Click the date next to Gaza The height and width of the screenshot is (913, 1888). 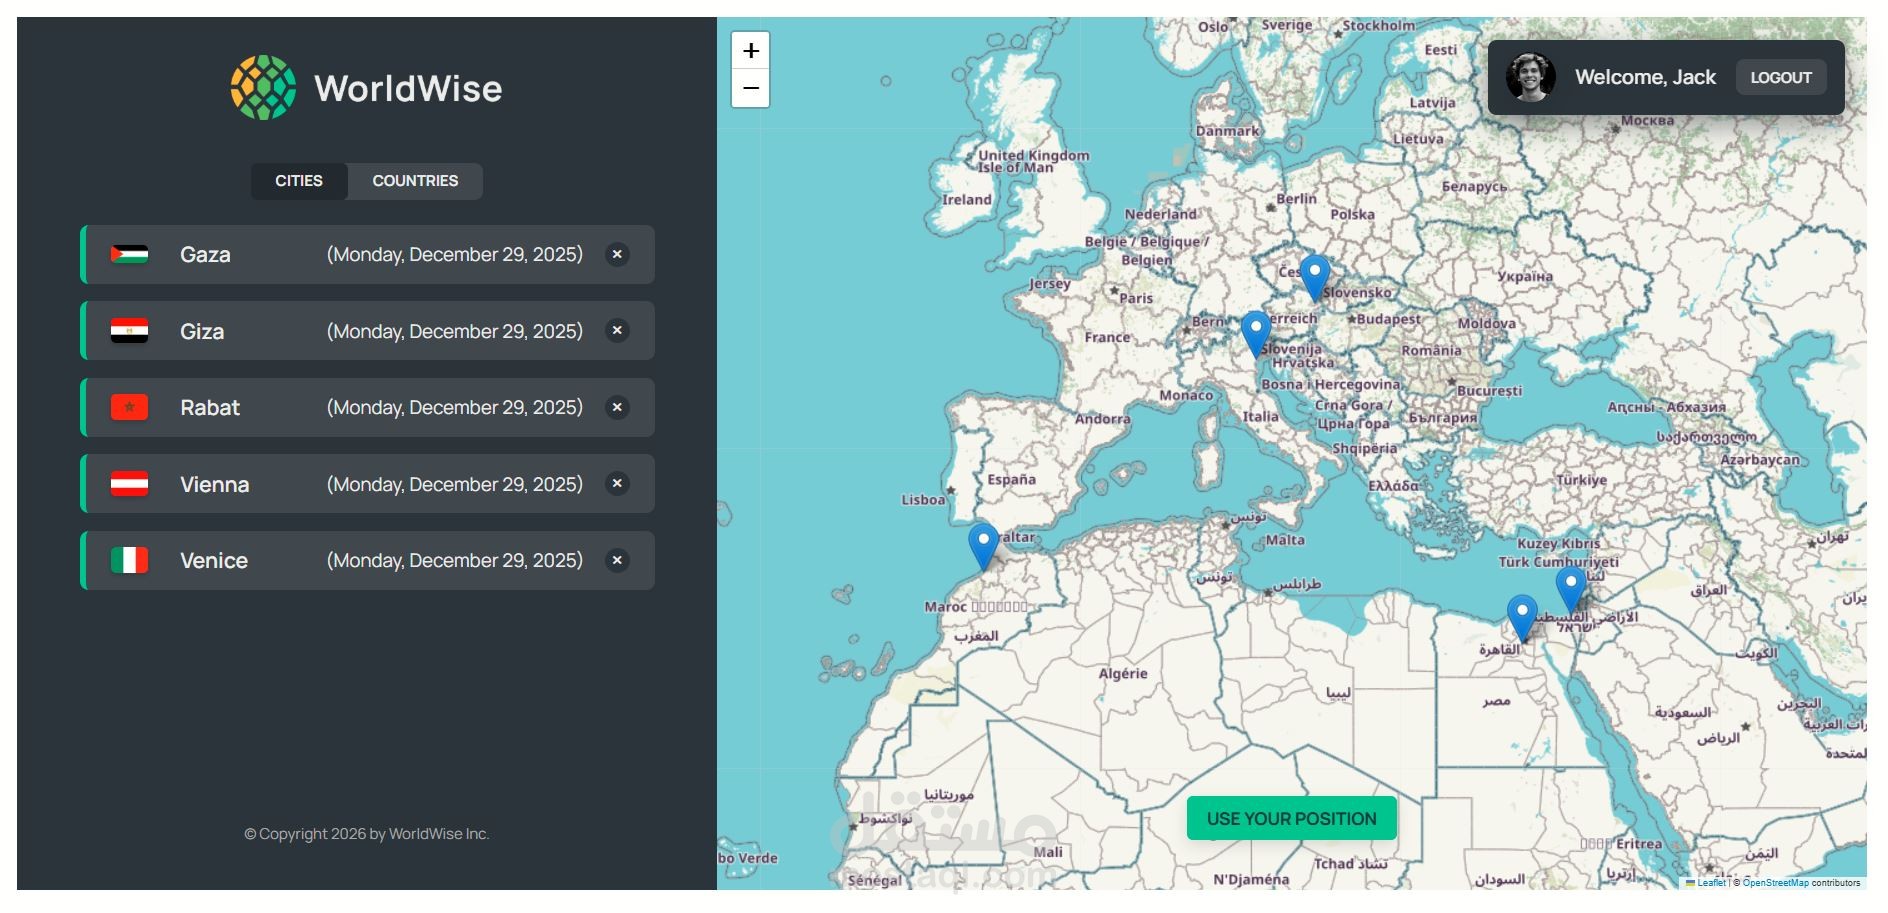[455, 254]
